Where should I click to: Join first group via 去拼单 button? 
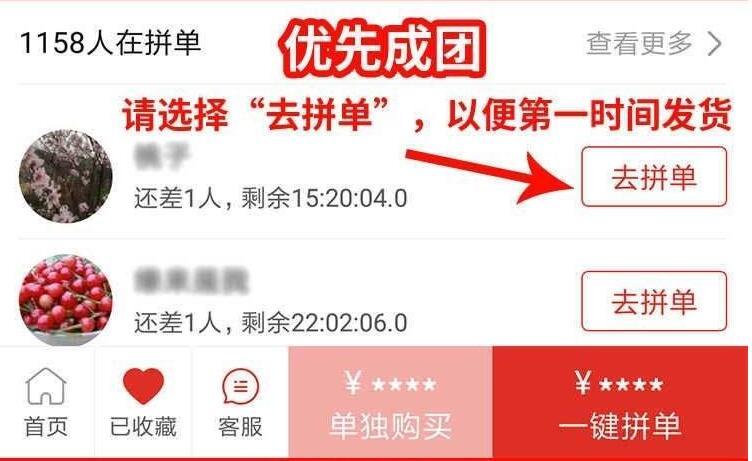coord(654,177)
